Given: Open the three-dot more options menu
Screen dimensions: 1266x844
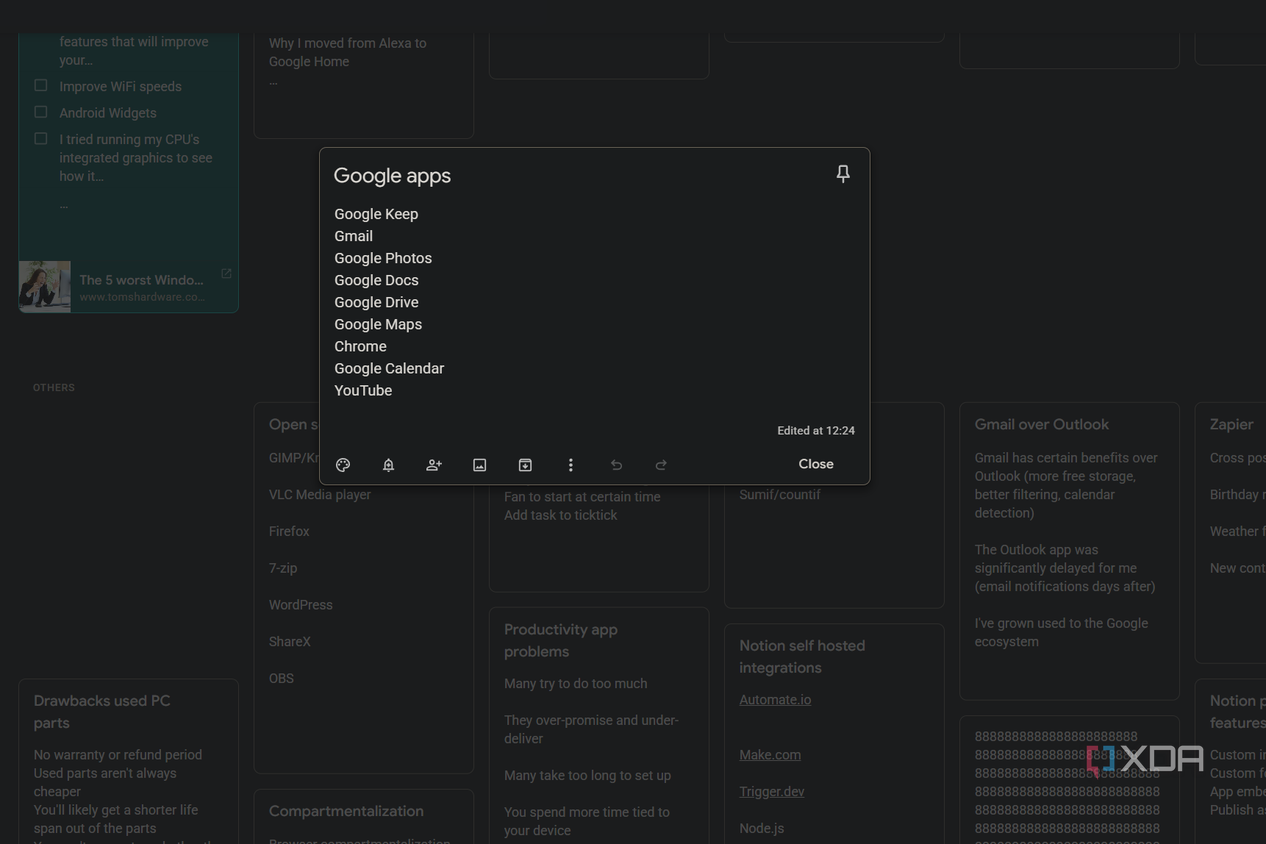Looking at the screenshot, I should (x=571, y=465).
